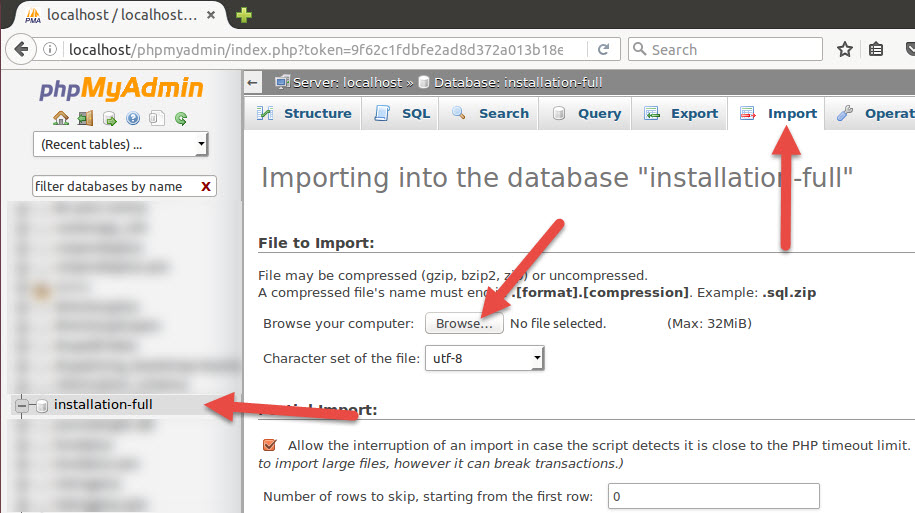Image resolution: width=915 pixels, height=513 pixels.
Task: Switch to the SQL tab
Action: click(x=402, y=113)
